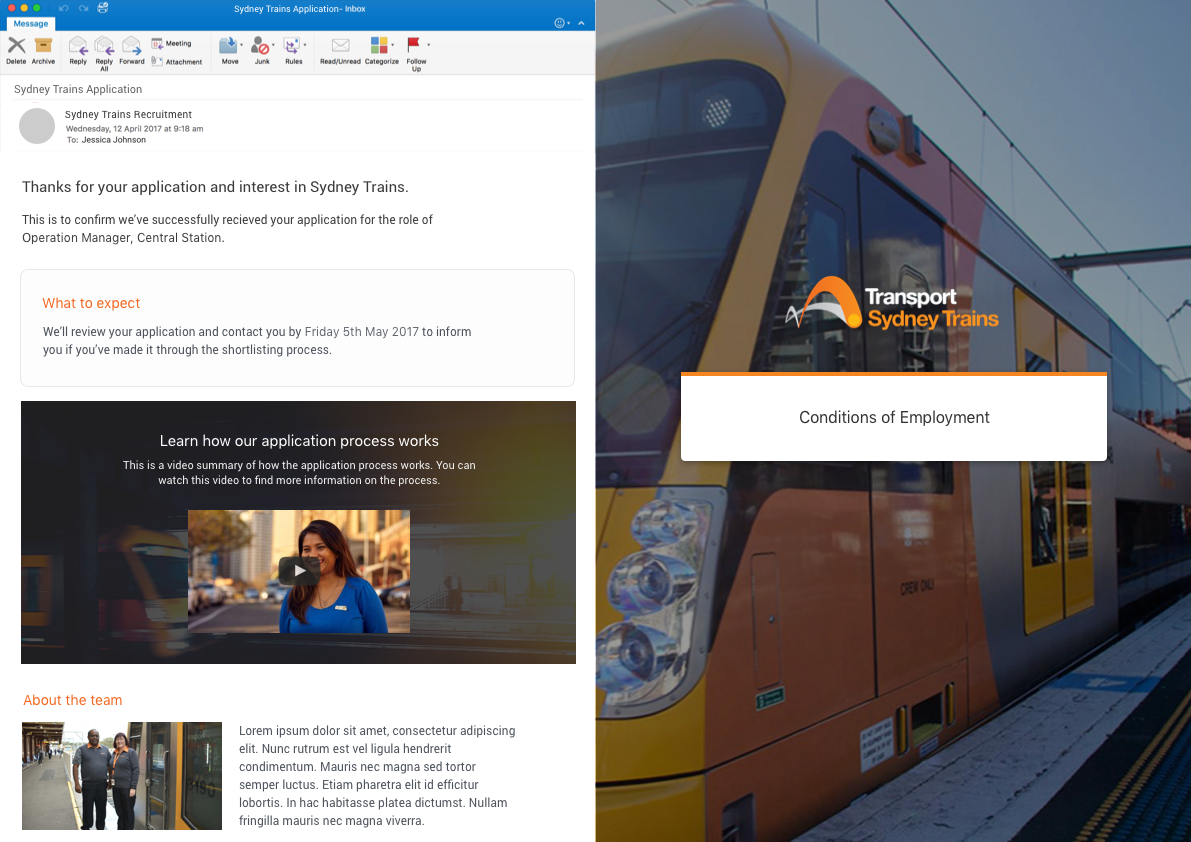This screenshot has height=842, width=1191.
Task: Click the About the team heading
Action: [x=73, y=700]
